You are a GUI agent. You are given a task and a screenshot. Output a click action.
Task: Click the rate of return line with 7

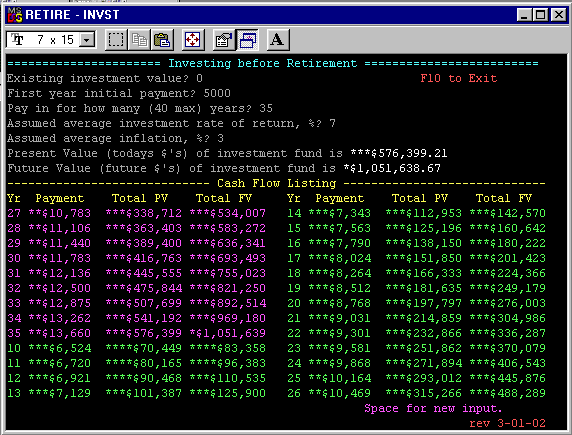pyautogui.click(x=171, y=123)
